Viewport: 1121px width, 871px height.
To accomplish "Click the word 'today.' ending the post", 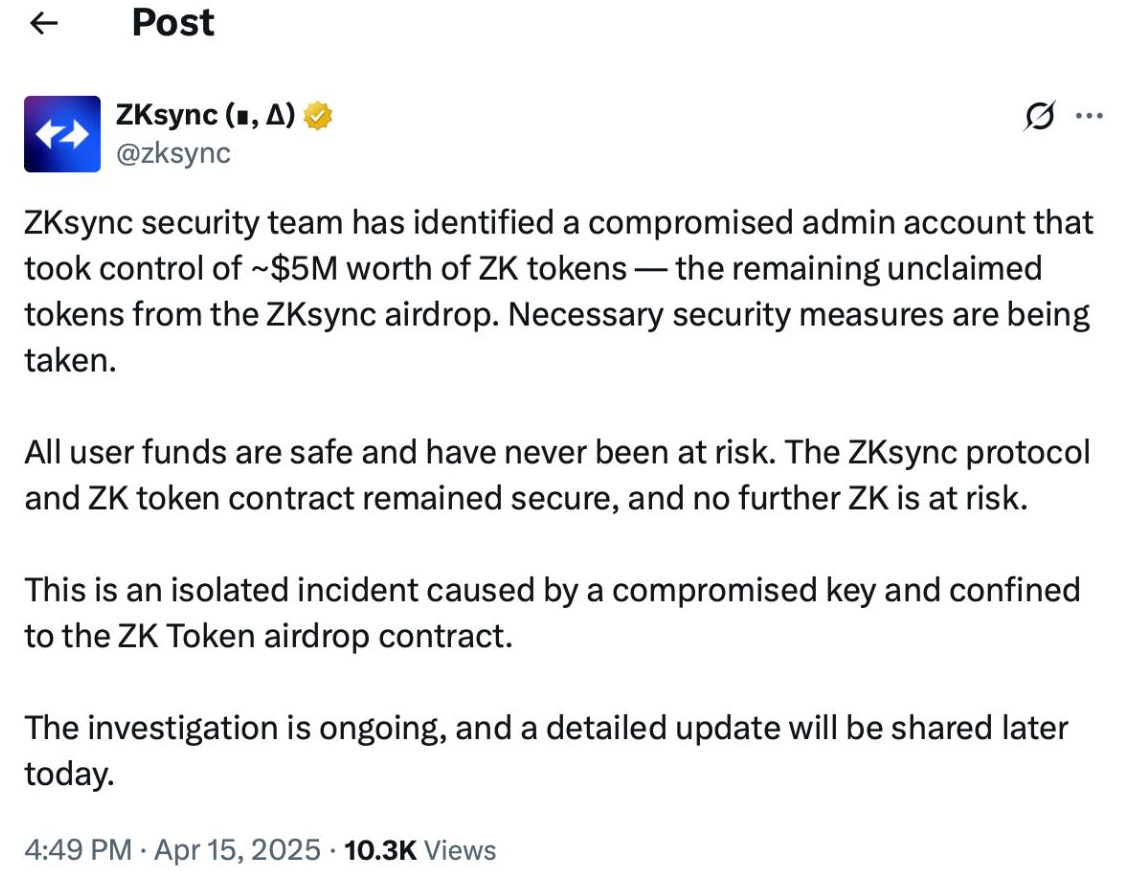I will click(69, 774).
